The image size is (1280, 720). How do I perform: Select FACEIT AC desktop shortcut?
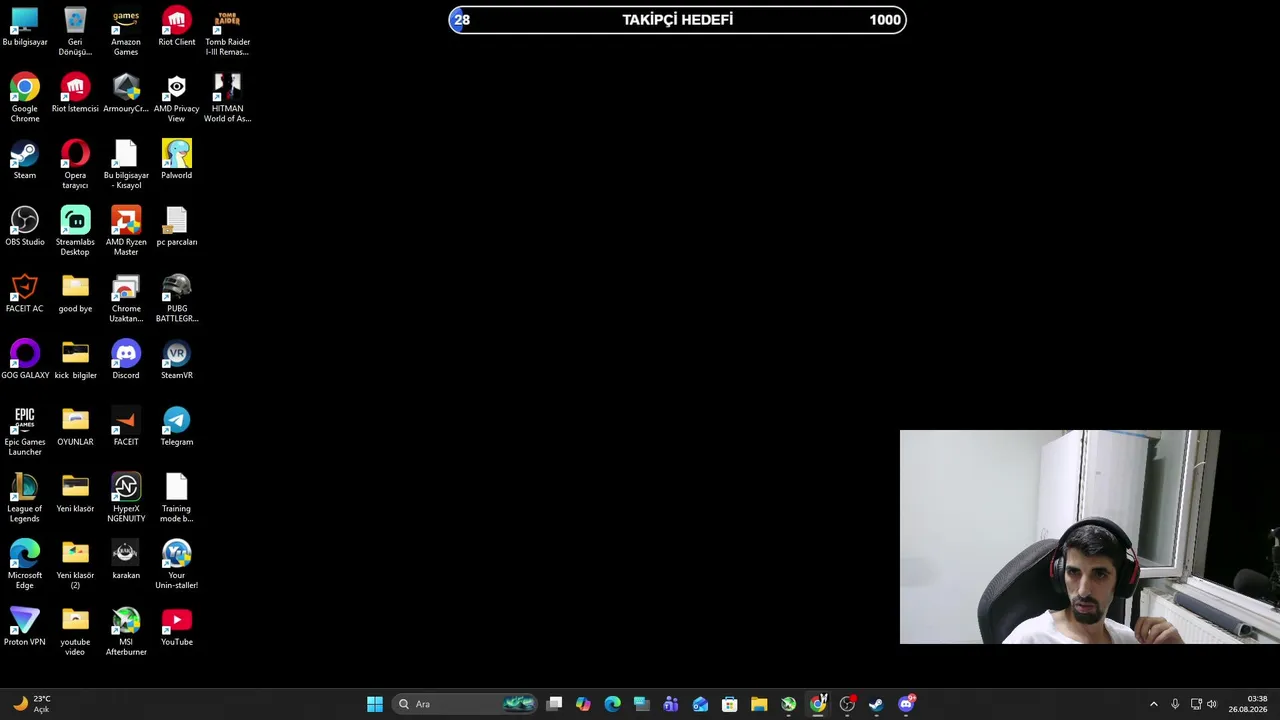(x=25, y=294)
